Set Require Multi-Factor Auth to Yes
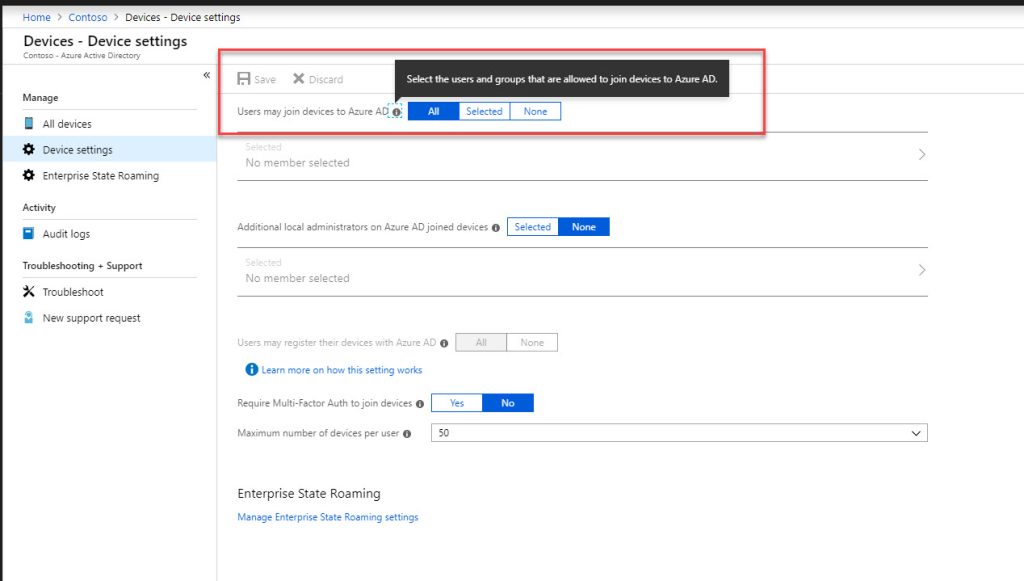The image size is (1024, 581). tap(456, 403)
